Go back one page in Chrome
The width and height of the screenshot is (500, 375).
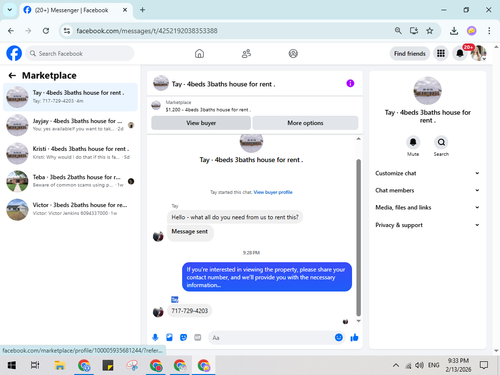pyautogui.click(x=11, y=31)
